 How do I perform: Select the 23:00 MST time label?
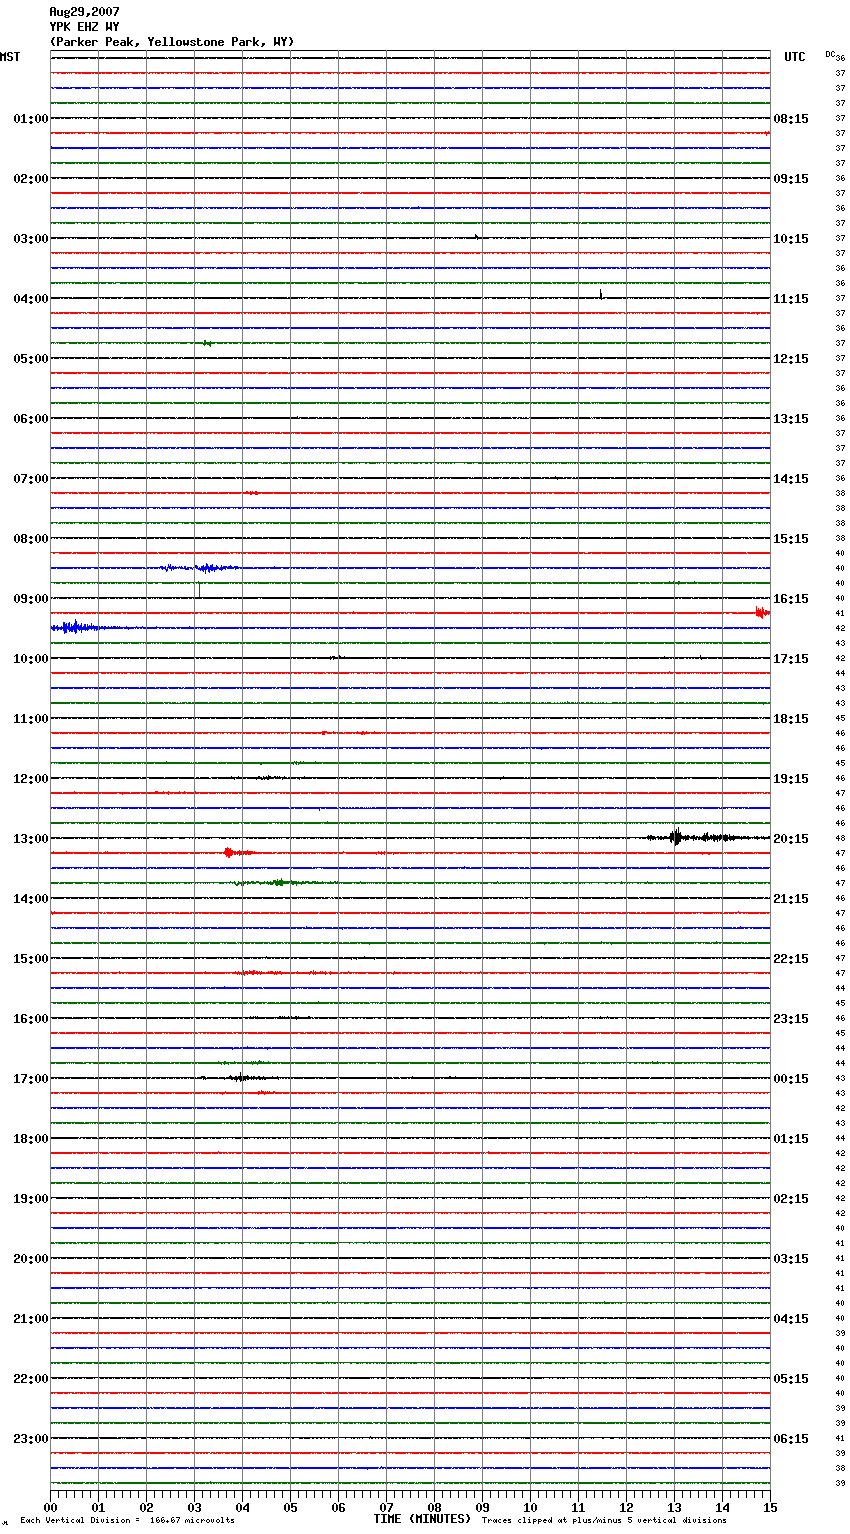point(30,1439)
